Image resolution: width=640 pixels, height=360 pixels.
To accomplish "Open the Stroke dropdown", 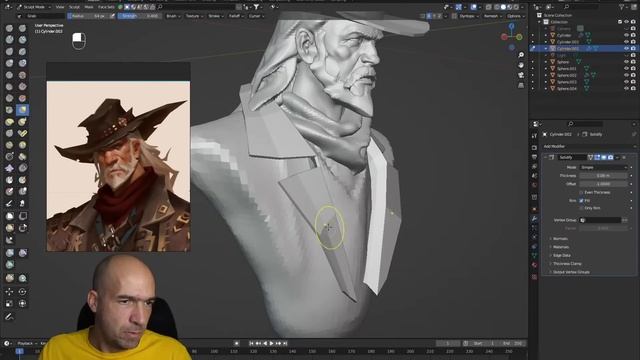I will click(215, 16).
